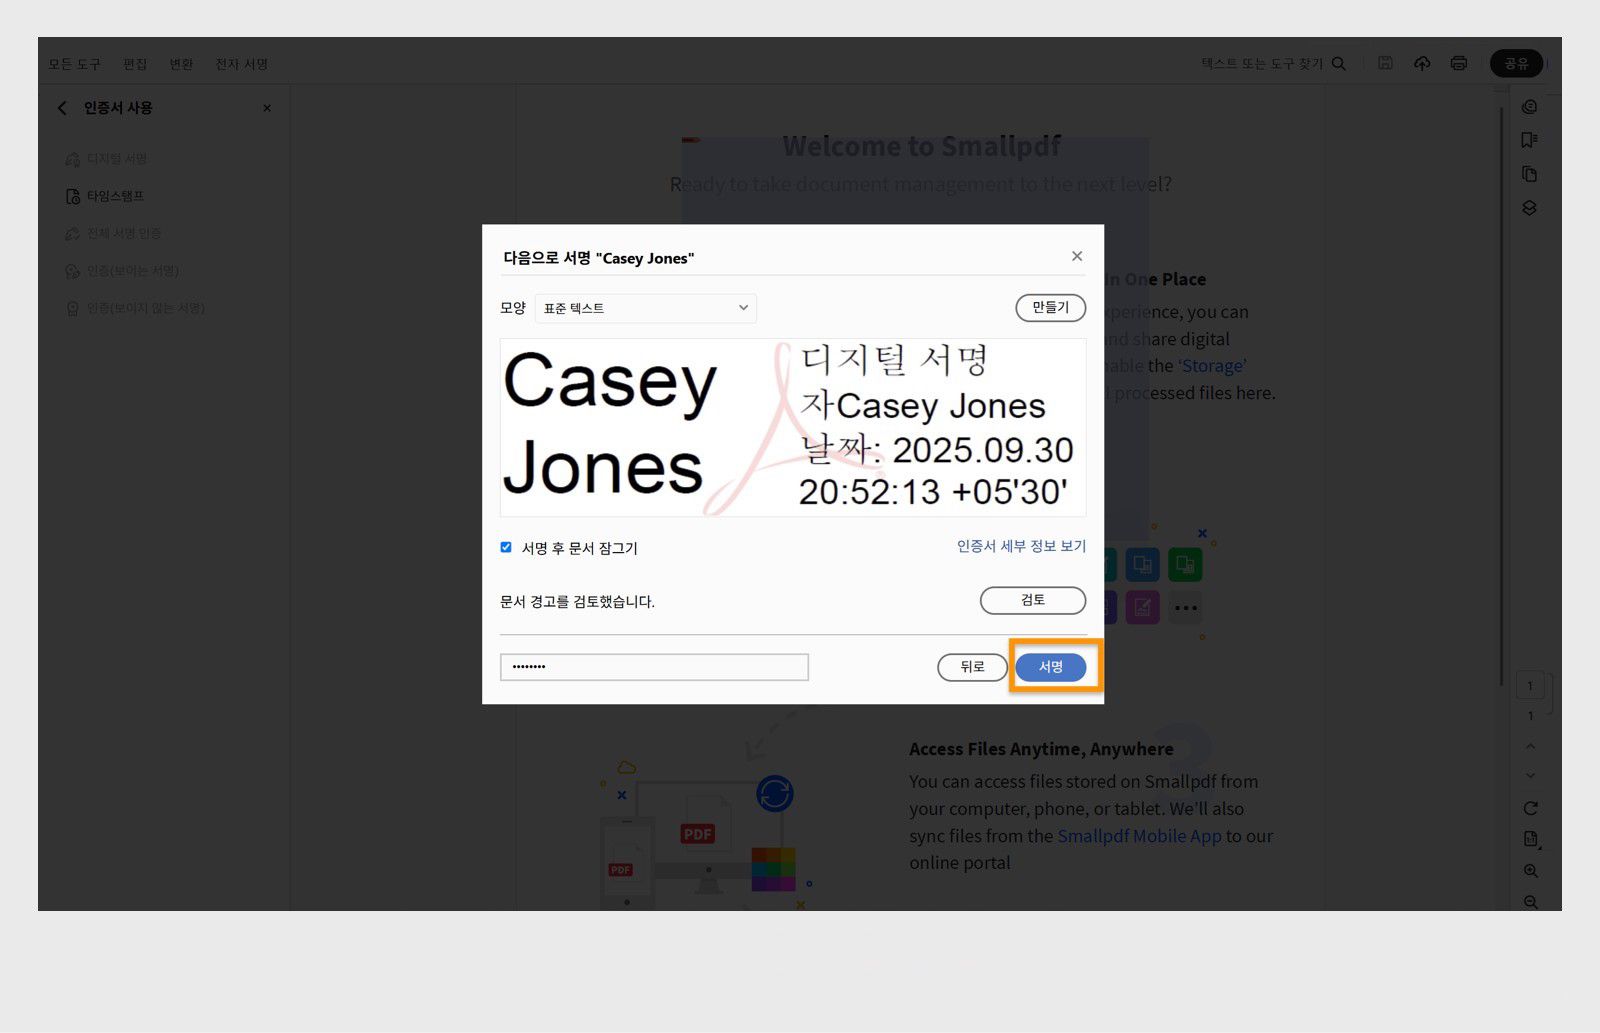This screenshot has height=1033, width=1600.
Task: Click the print icon
Action: tap(1459, 63)
